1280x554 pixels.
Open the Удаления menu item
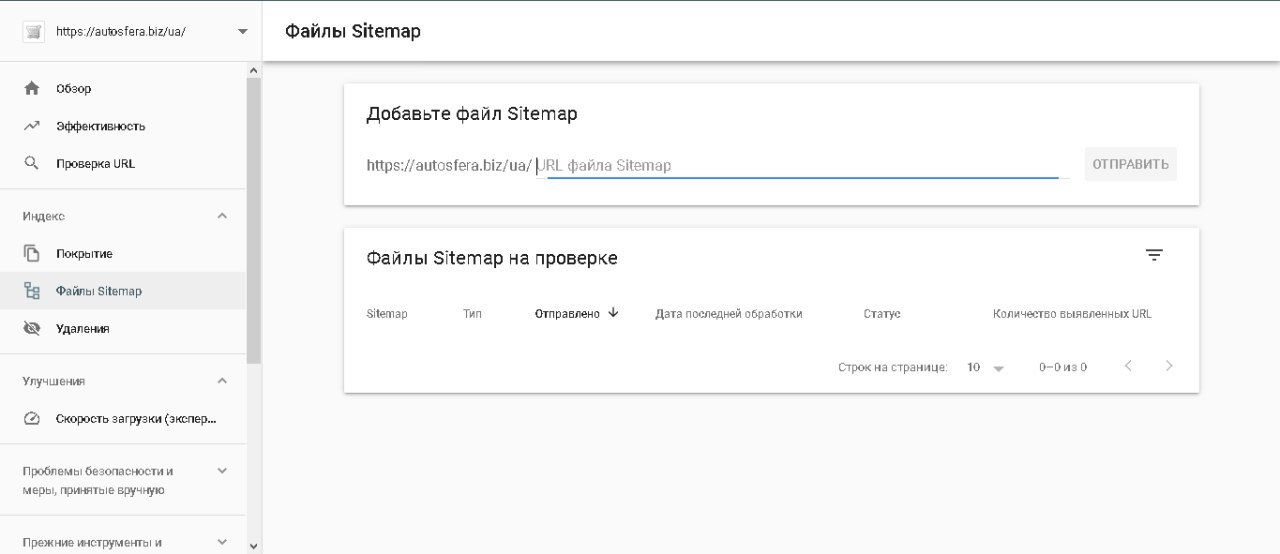pyautogui.click(x=124, y=328)
